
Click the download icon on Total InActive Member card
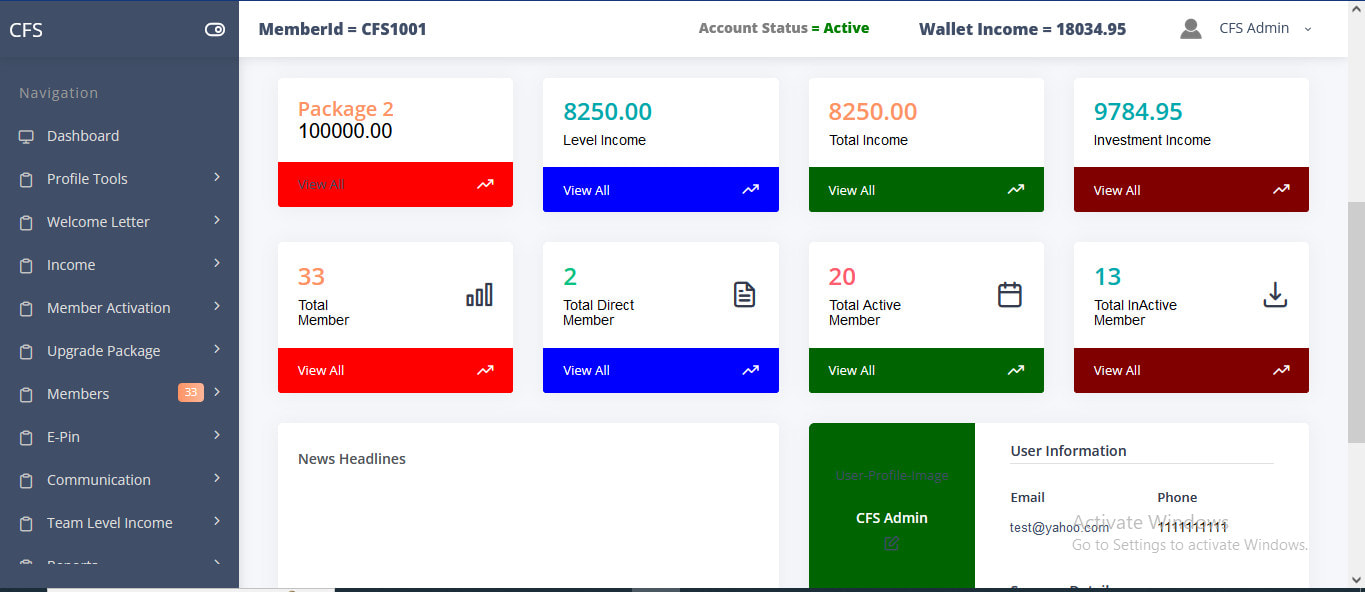1275,295
